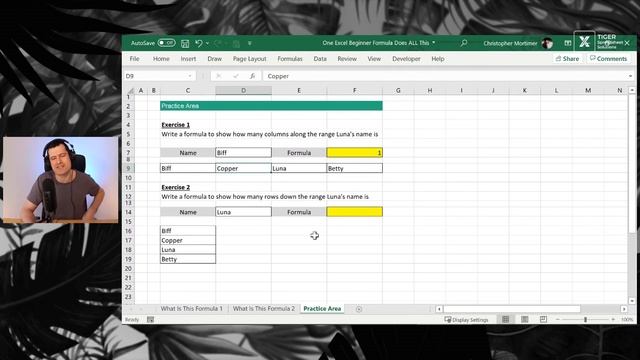
Task: Open the Help ribbon tab
Action: [438, 59]
